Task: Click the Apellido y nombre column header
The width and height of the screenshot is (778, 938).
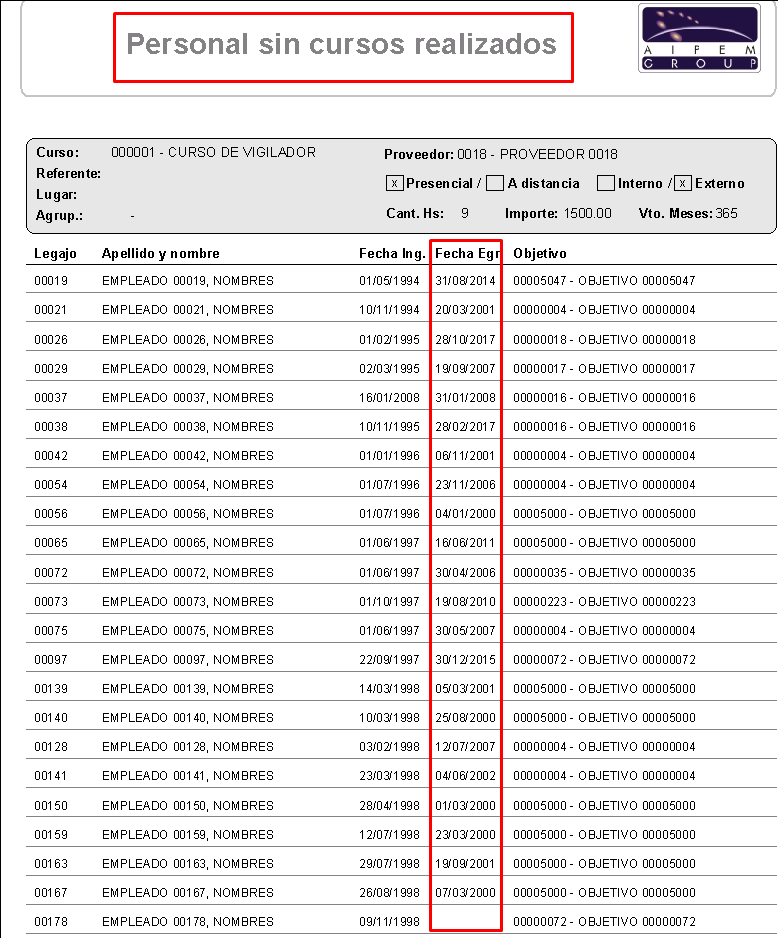Action: pyautogui.click(x=160, y=254)
